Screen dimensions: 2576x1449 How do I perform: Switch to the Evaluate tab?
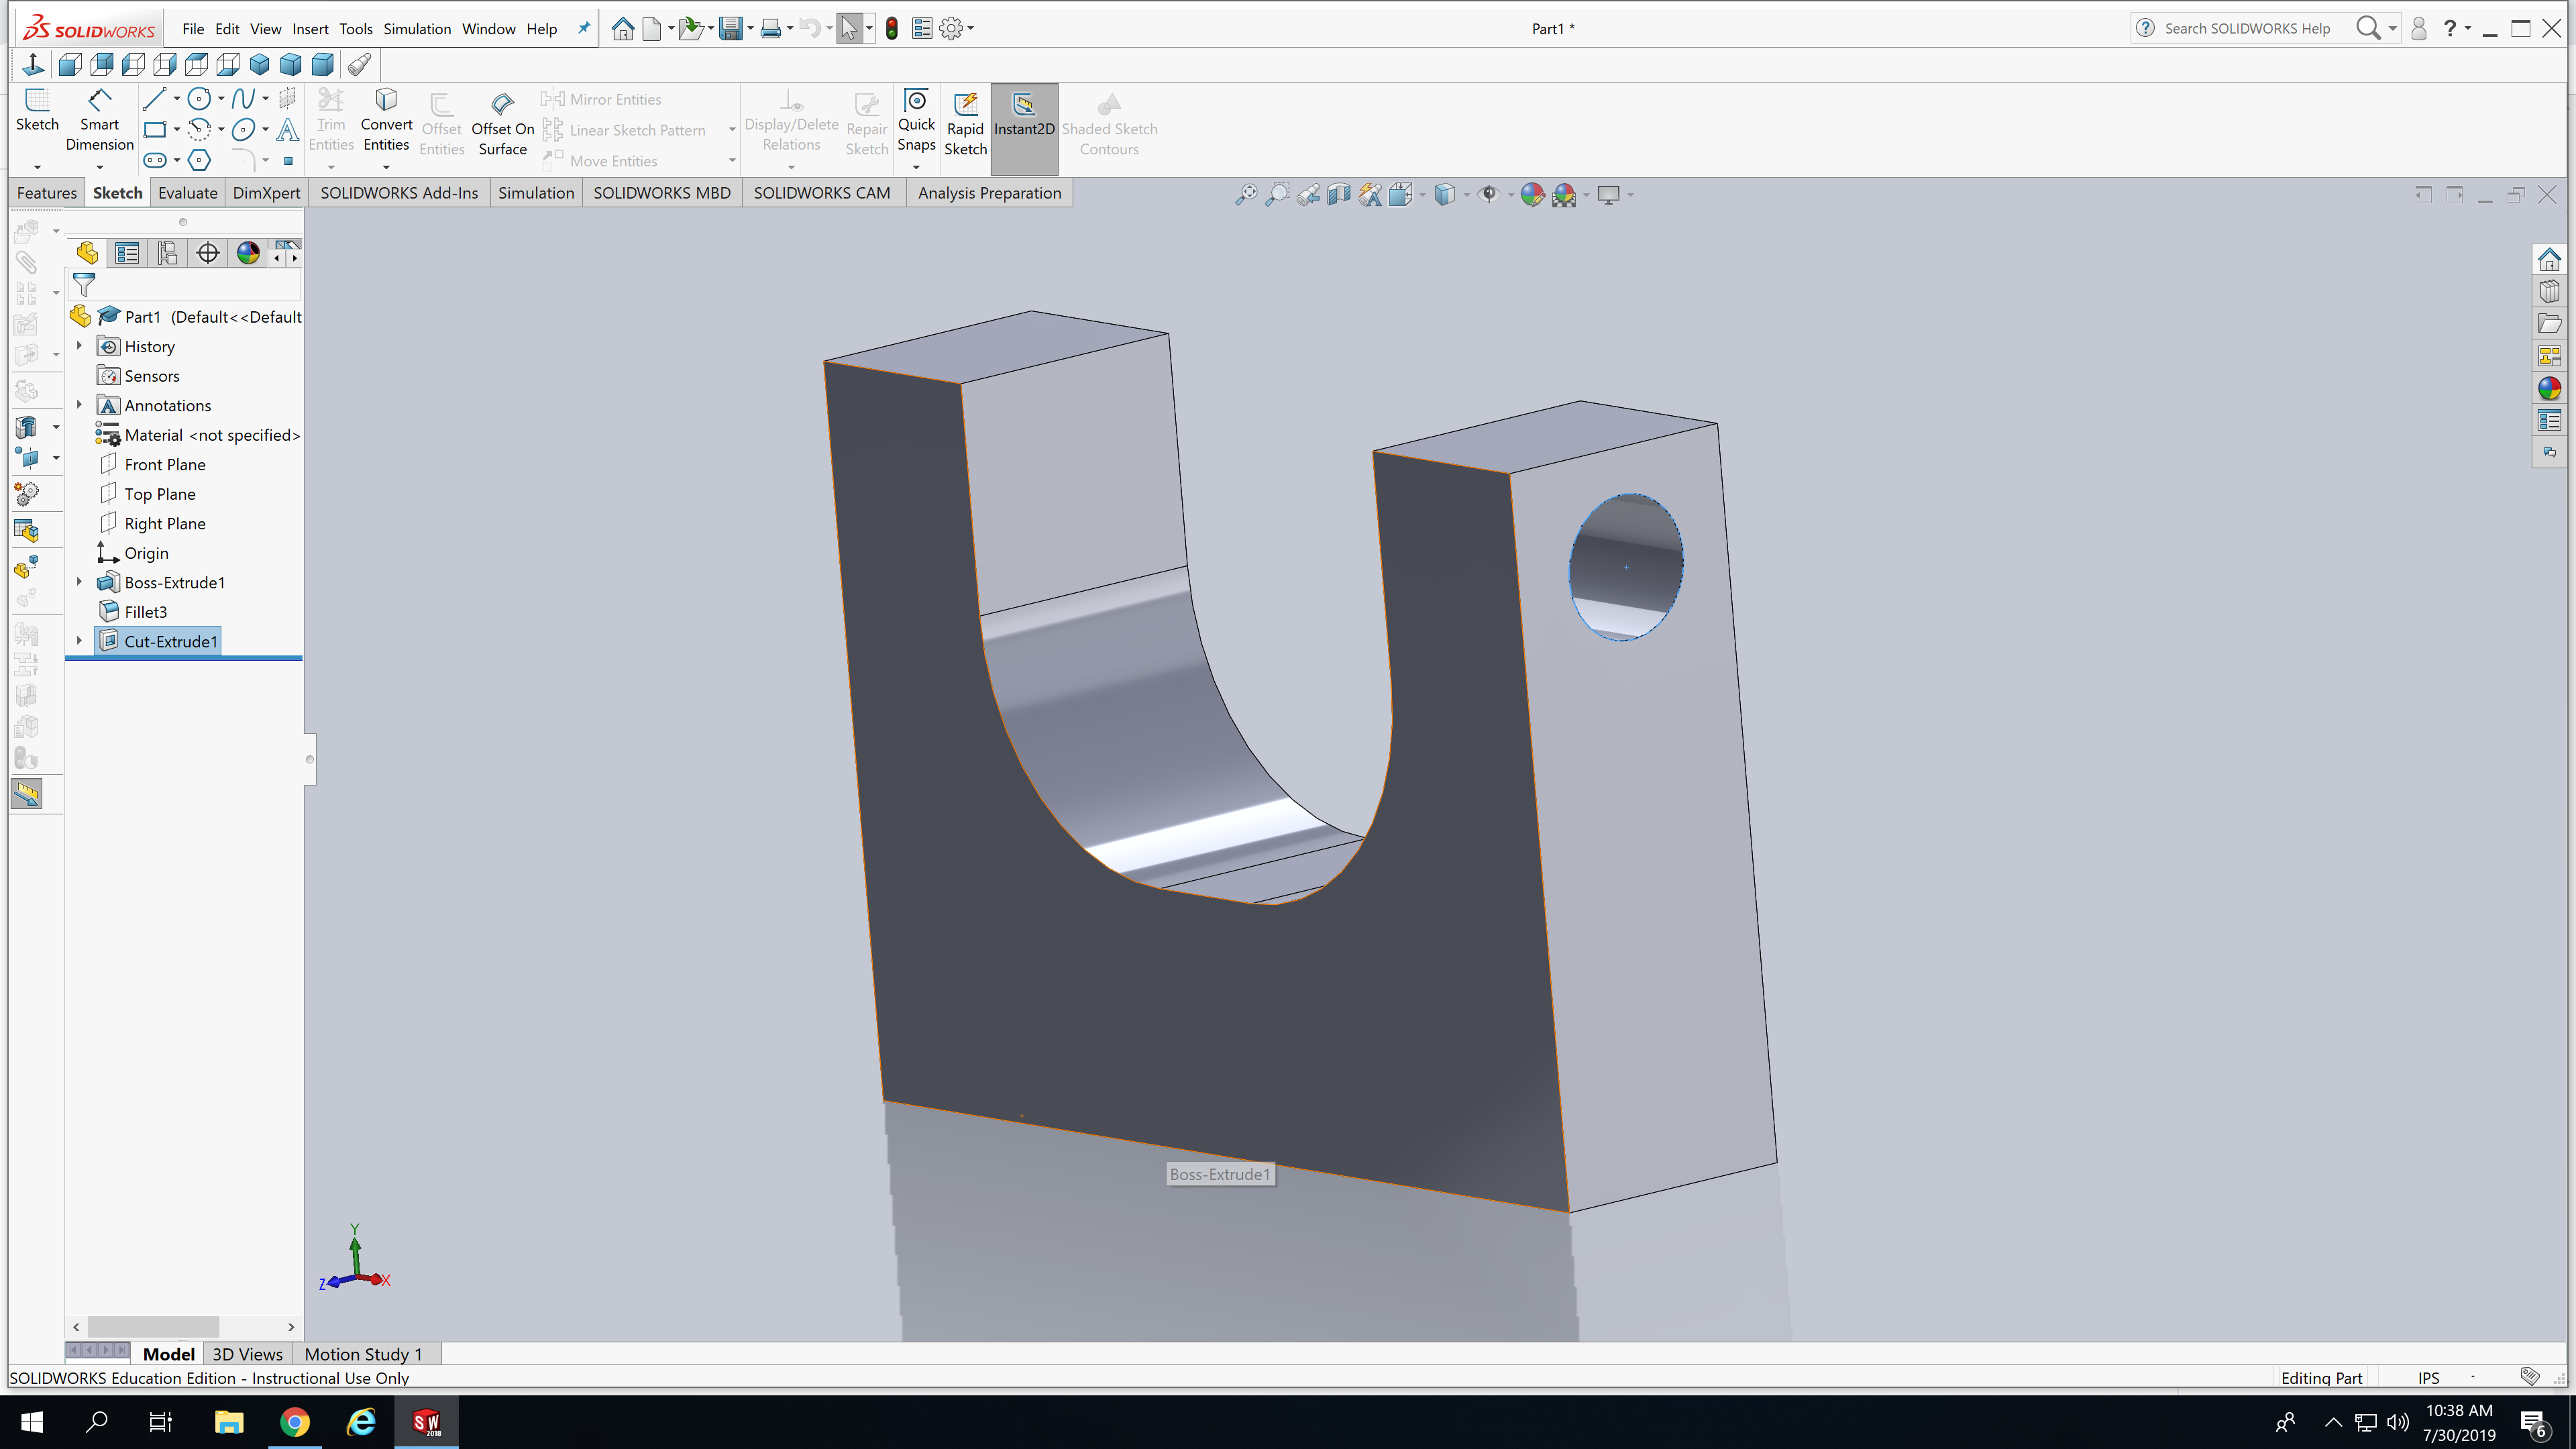point(187,193)
